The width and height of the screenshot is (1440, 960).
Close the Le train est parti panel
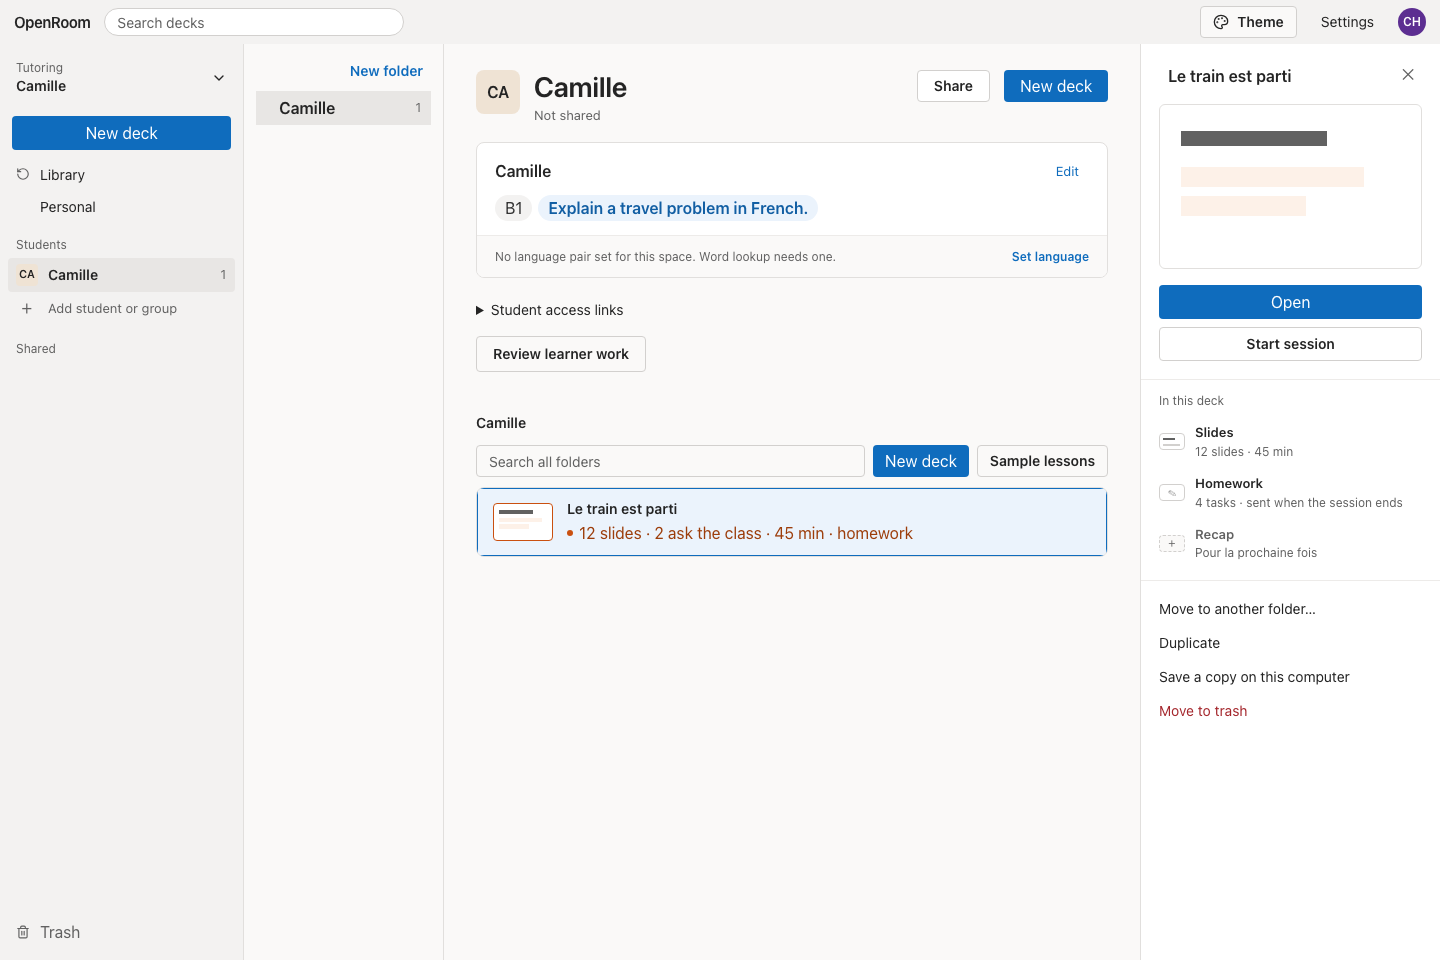coord(1408,75)
